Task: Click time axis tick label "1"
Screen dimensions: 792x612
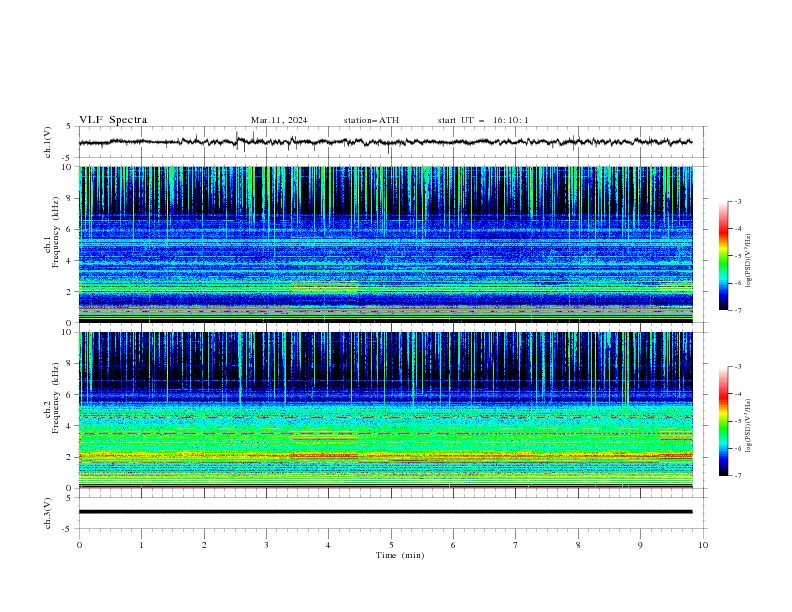Action: click(141, 545)
